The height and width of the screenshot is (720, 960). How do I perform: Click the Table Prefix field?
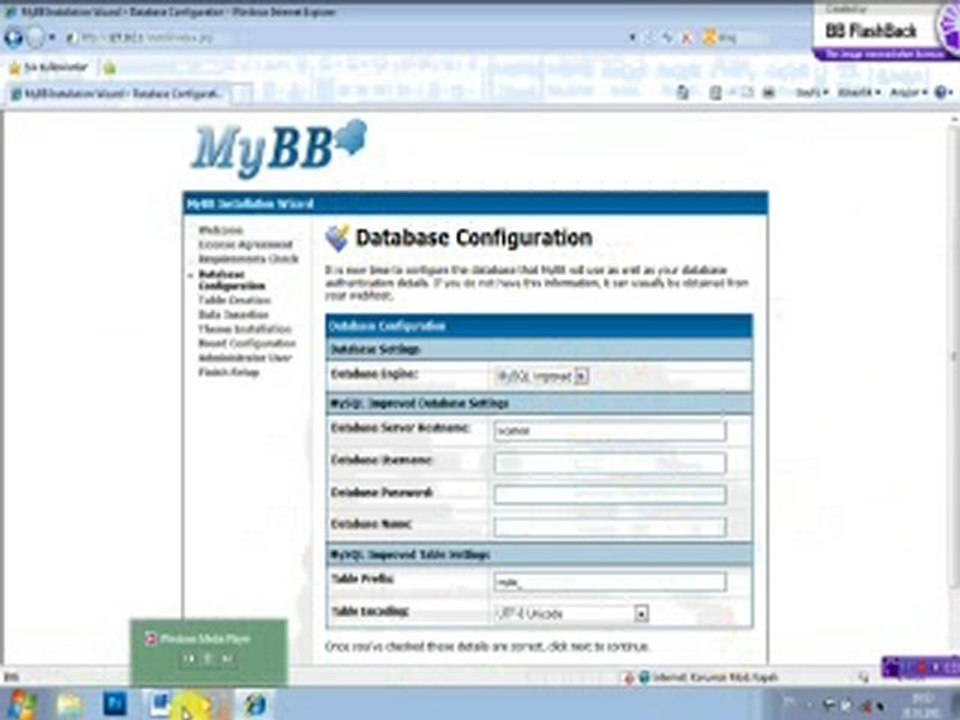(x=610, y=582)
